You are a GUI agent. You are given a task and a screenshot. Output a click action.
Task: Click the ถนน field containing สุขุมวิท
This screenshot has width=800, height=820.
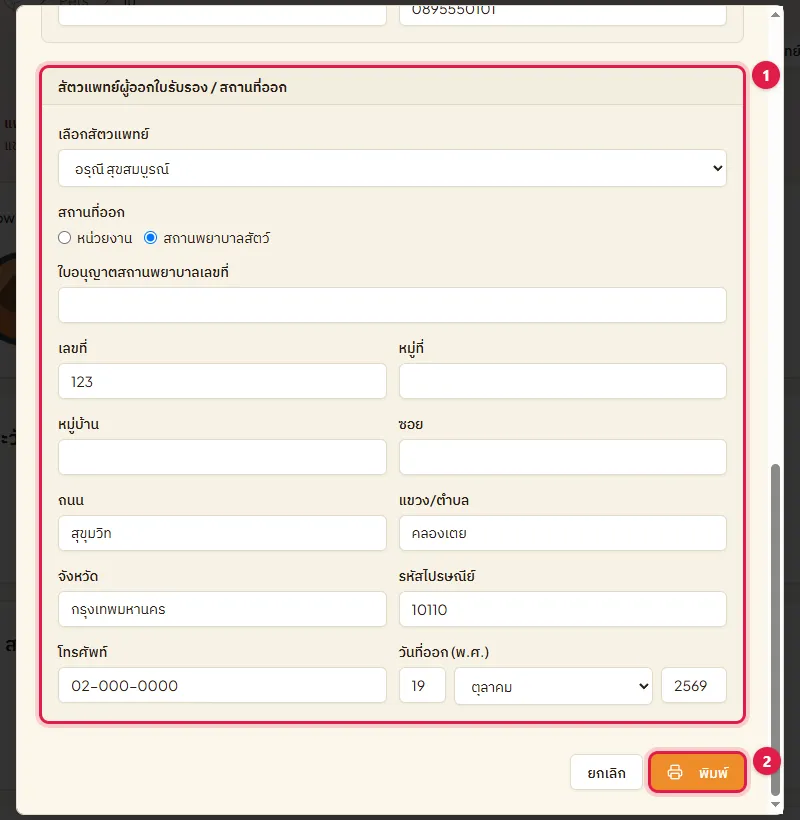tap(222, 533)
